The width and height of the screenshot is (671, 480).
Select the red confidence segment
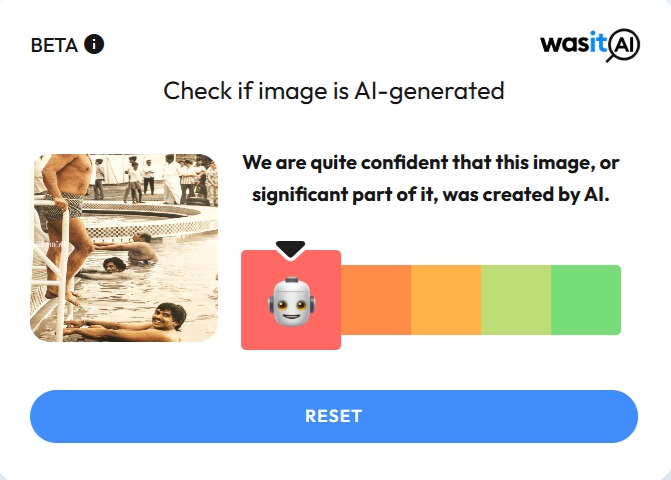(291, 300)
